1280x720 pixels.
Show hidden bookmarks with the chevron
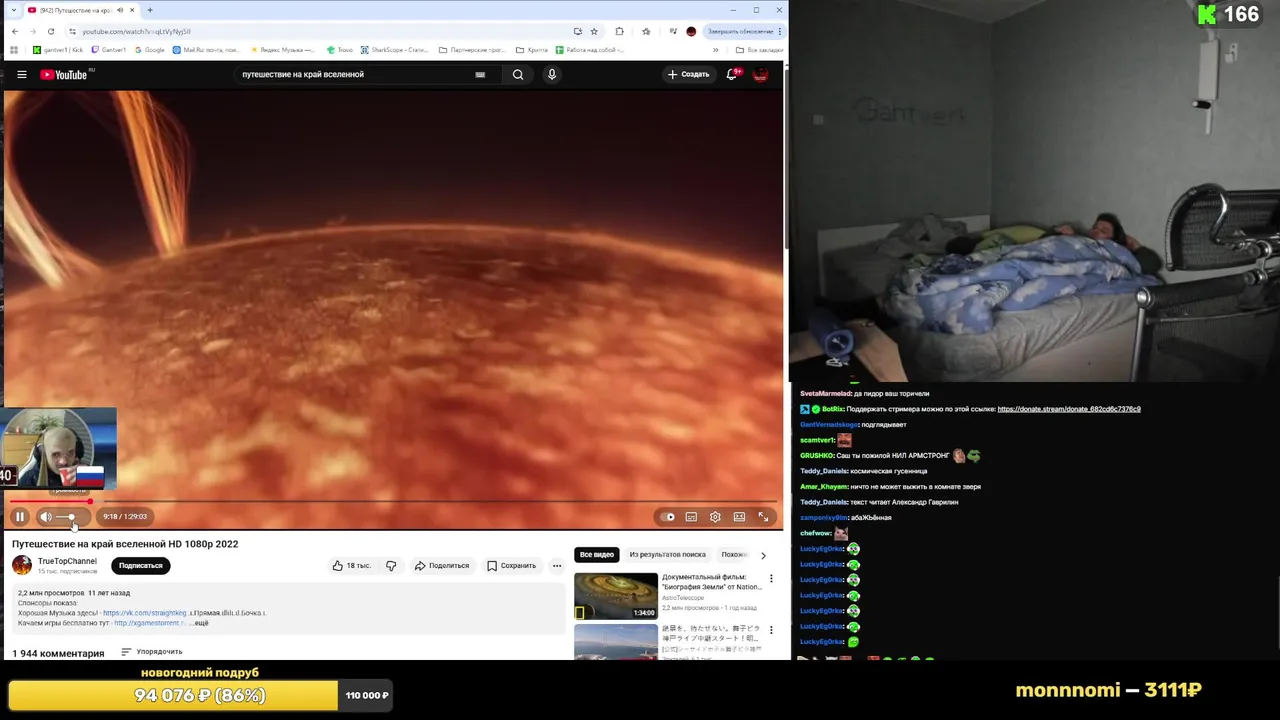tap(715, 49)
